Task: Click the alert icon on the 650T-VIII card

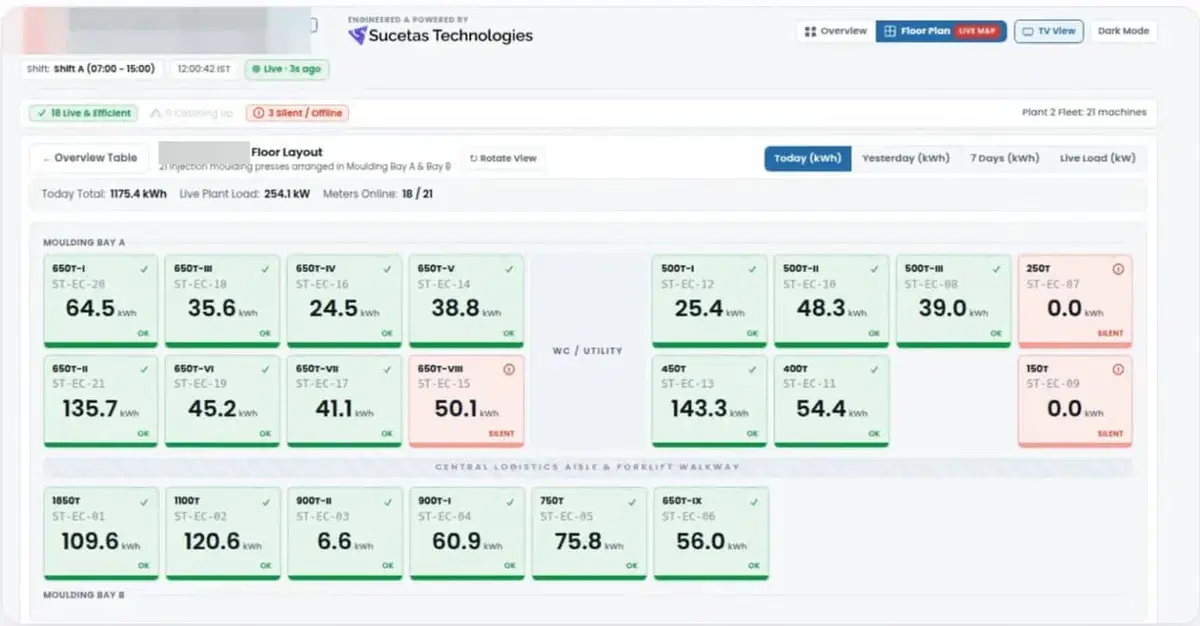Action: click(510, 369)
